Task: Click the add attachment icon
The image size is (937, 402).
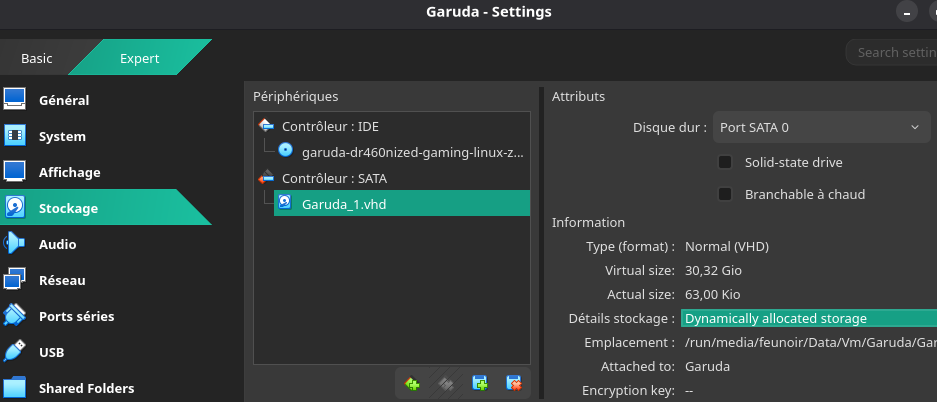Action: pos(480,382)
